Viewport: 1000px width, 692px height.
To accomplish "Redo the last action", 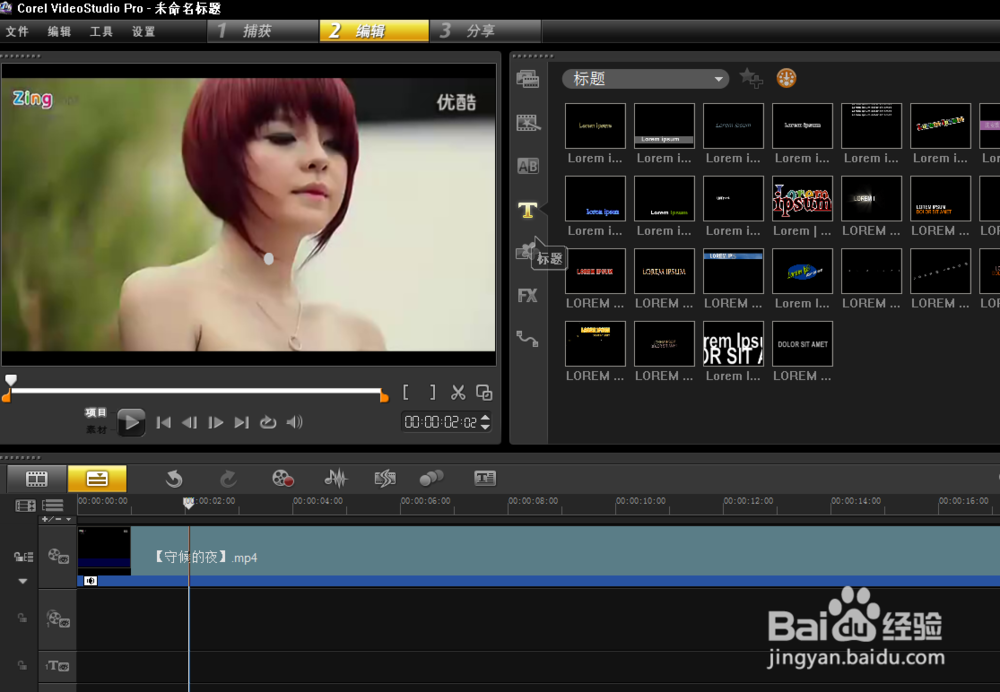I will (x=228, y=478).
